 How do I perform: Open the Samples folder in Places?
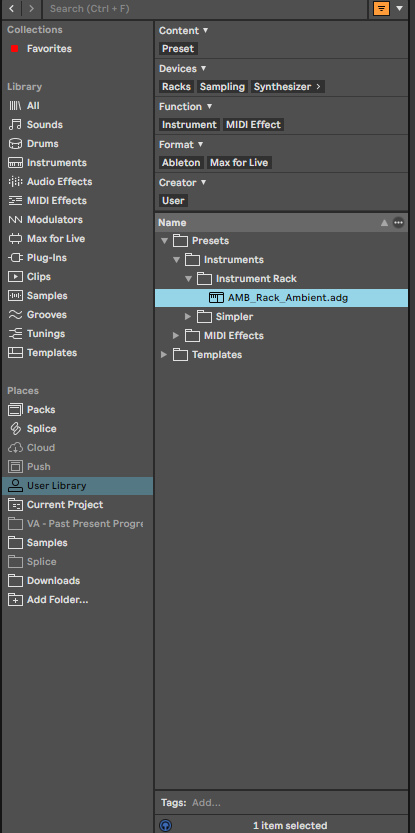77,543
